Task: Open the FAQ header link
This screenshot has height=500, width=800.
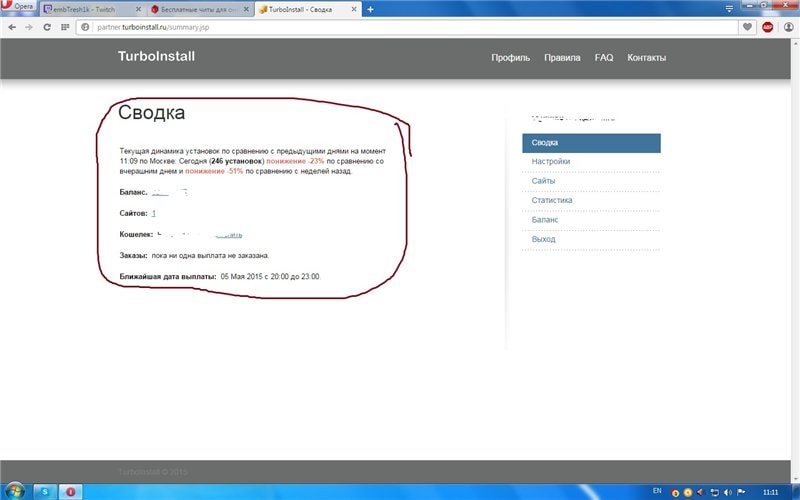Action: tap(604, 58)
